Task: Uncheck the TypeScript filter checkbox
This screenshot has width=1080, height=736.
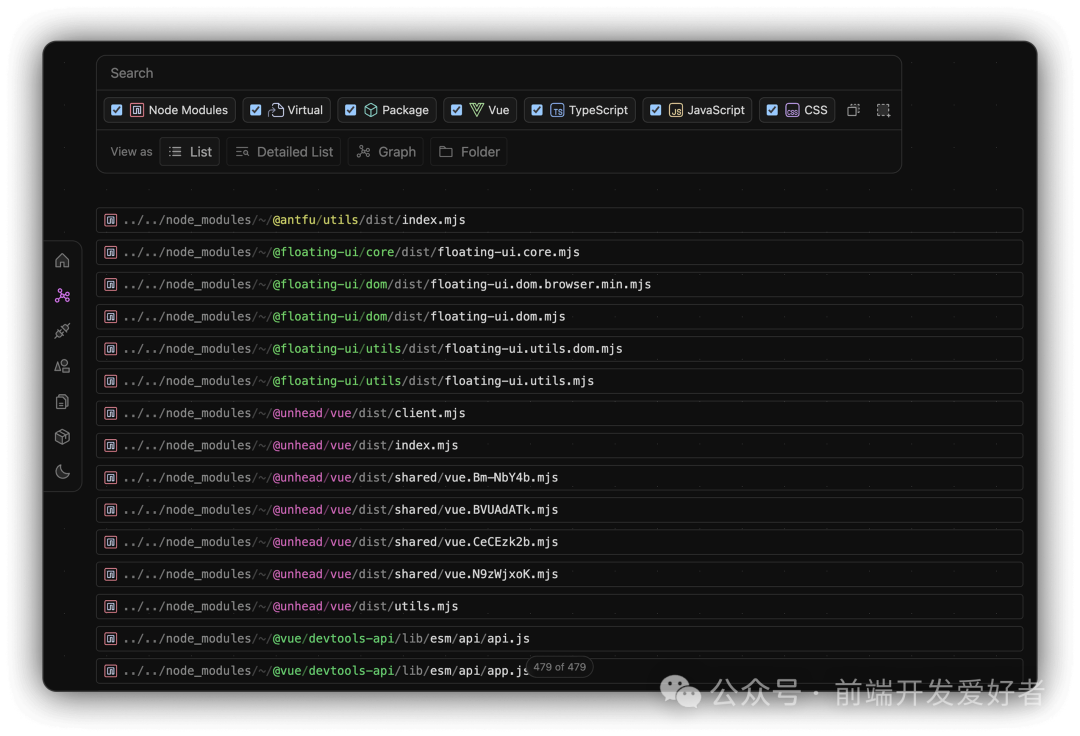Action: click(x=537, y=110)
